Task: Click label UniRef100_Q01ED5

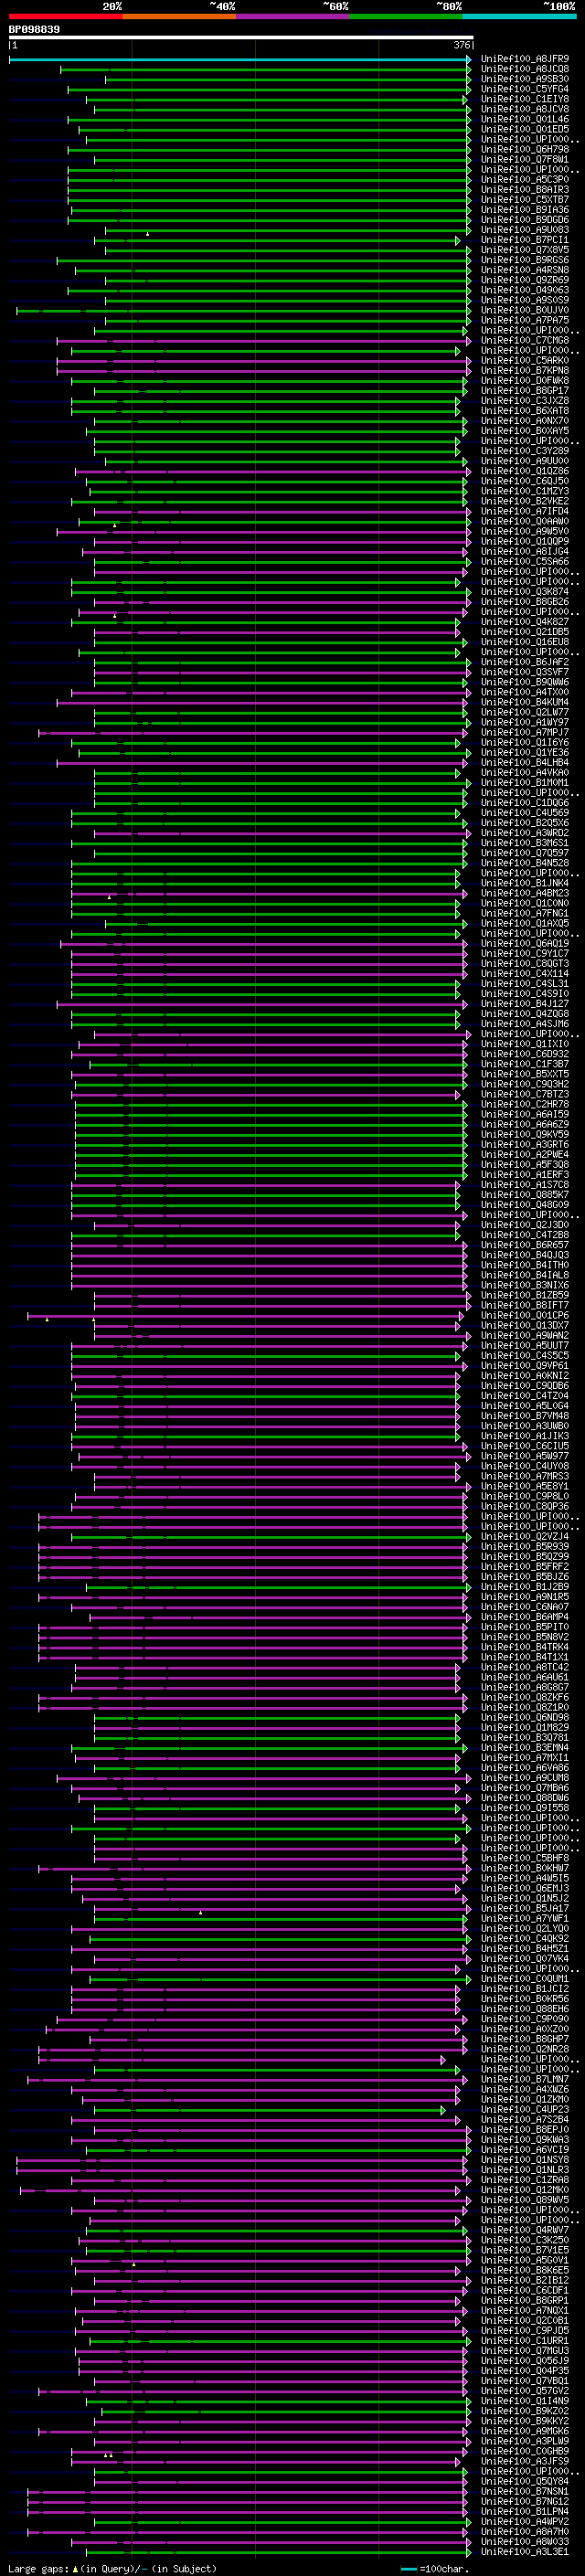Action: 525,129
